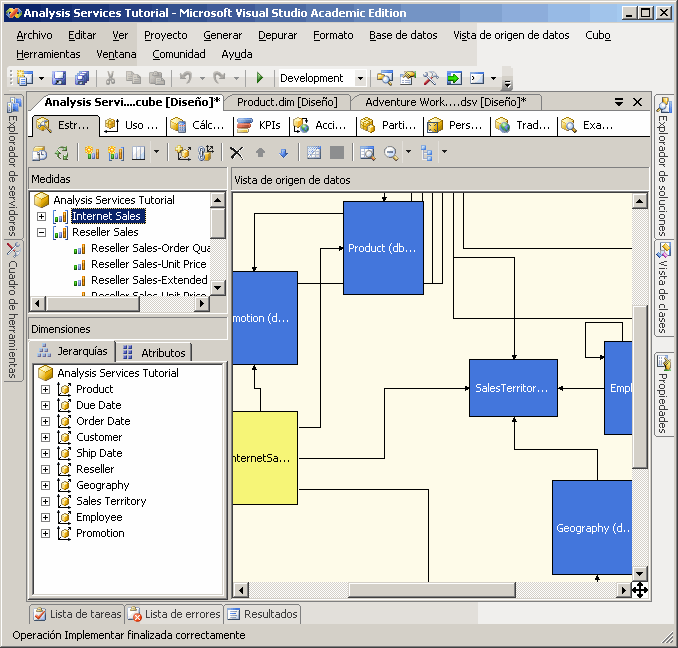Click the Show Tables icon
Screen dimensions: 678x648
pyautogui.click(x=313, y=153)
